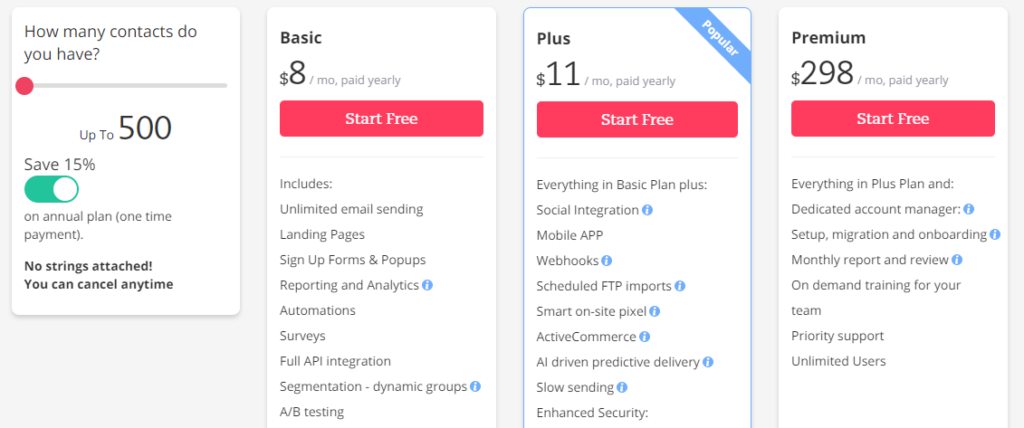Click info icon next to Smart on-site pixel
1024x428 pixels.
pos(655,311)
